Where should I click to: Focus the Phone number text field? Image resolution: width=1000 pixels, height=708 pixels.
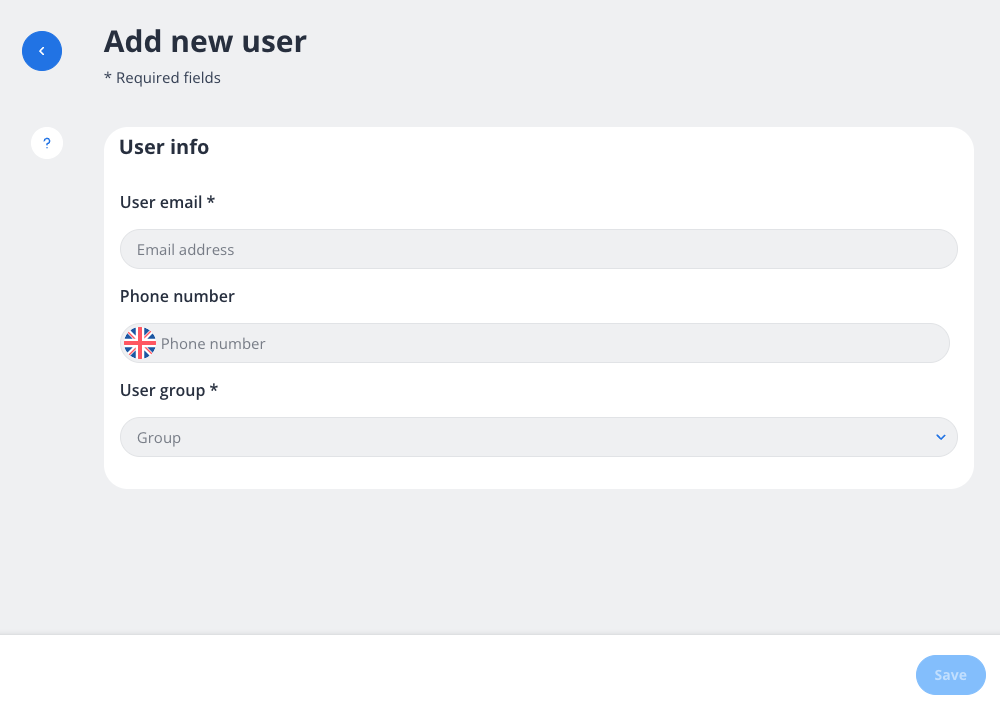550,342
